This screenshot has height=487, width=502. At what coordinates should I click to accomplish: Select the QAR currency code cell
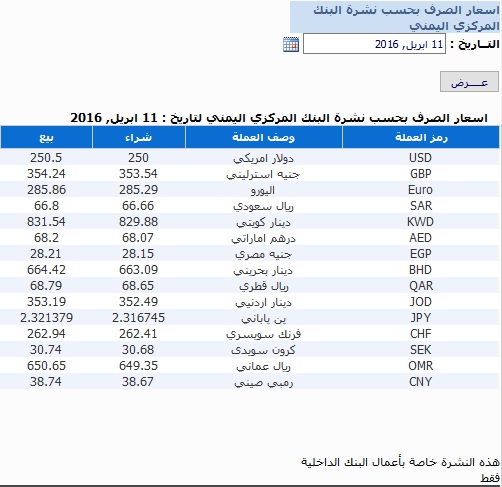click(x=421, y=286)
